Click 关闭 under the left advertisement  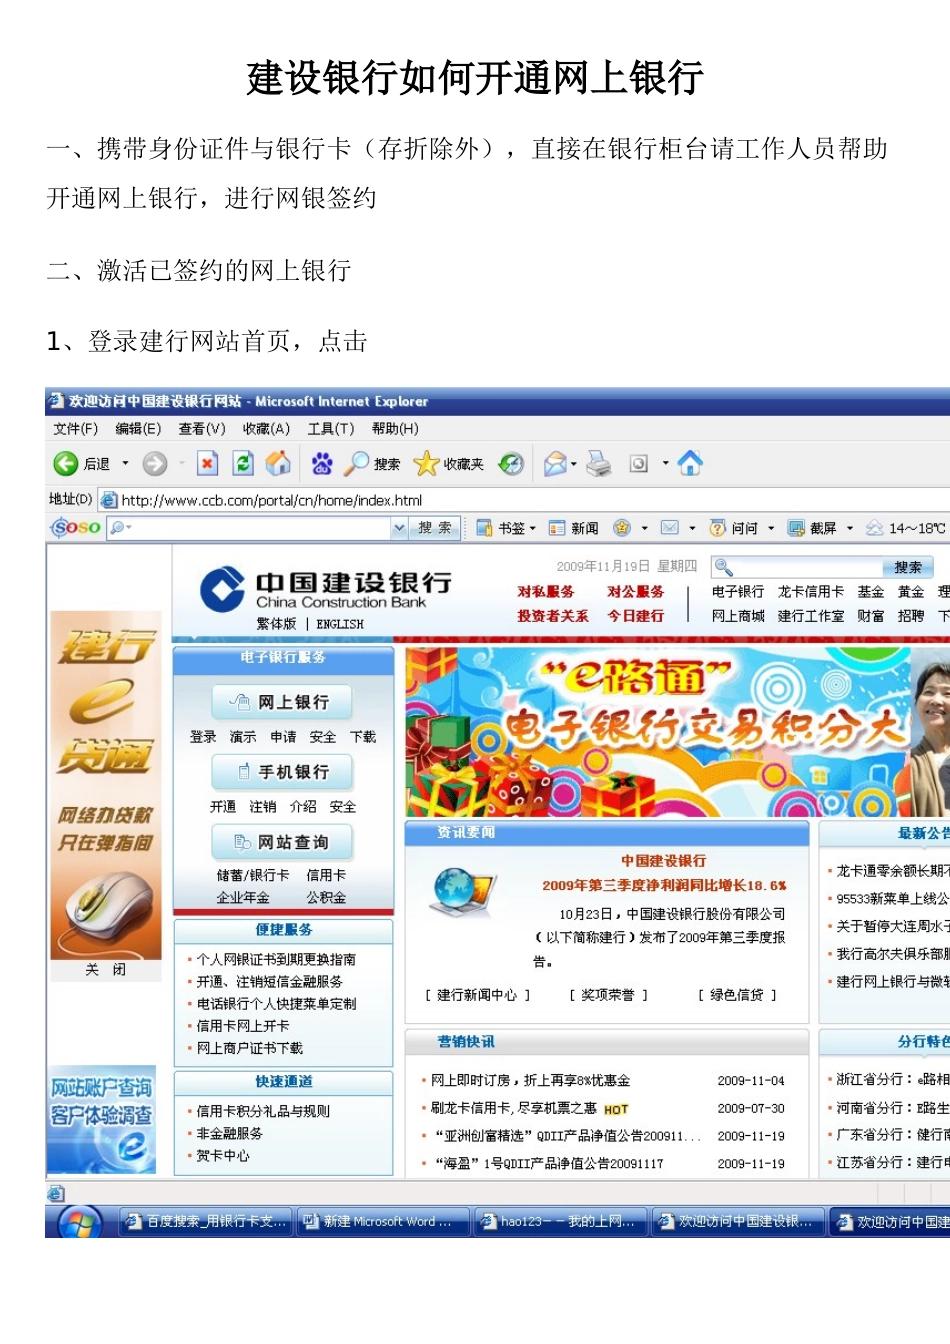coord(105,970)
